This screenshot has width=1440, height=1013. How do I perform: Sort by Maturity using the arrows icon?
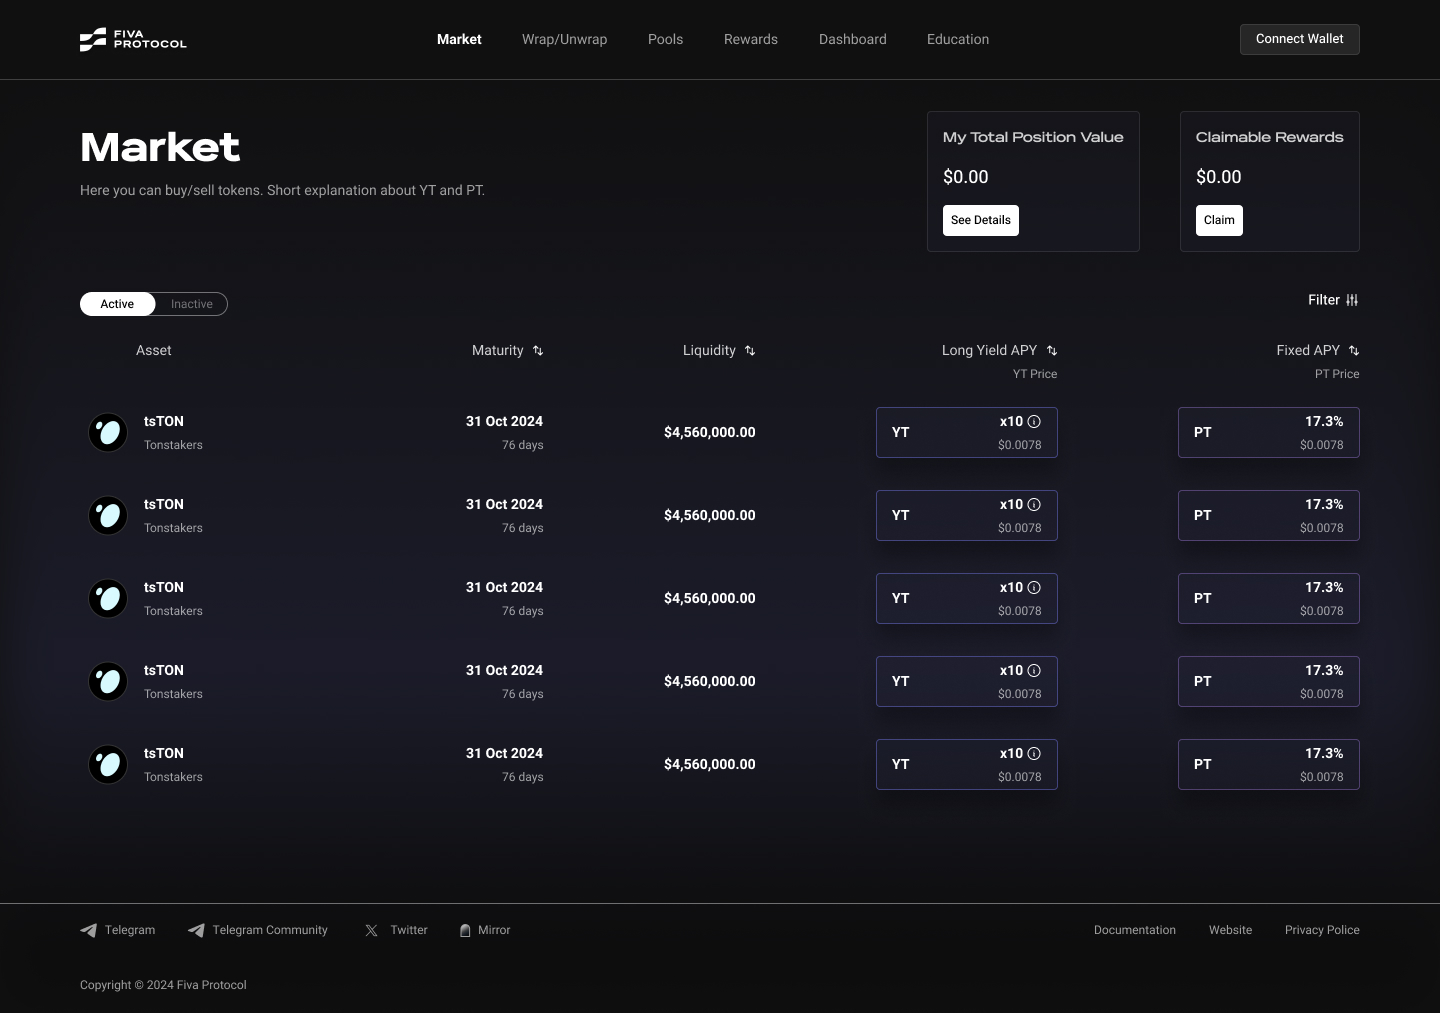[x=538, y=351]
